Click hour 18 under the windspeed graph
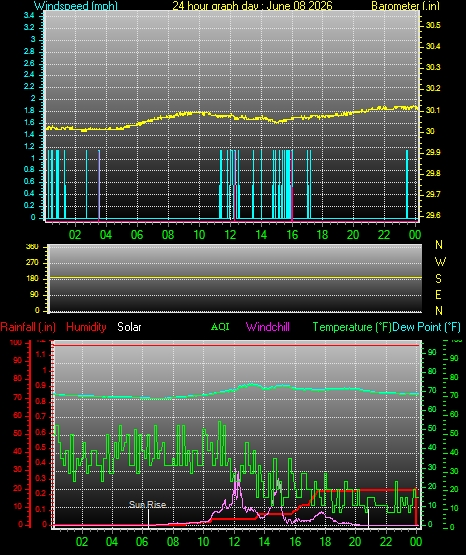The height and width of the screenshot is (555, 466). 323,234
